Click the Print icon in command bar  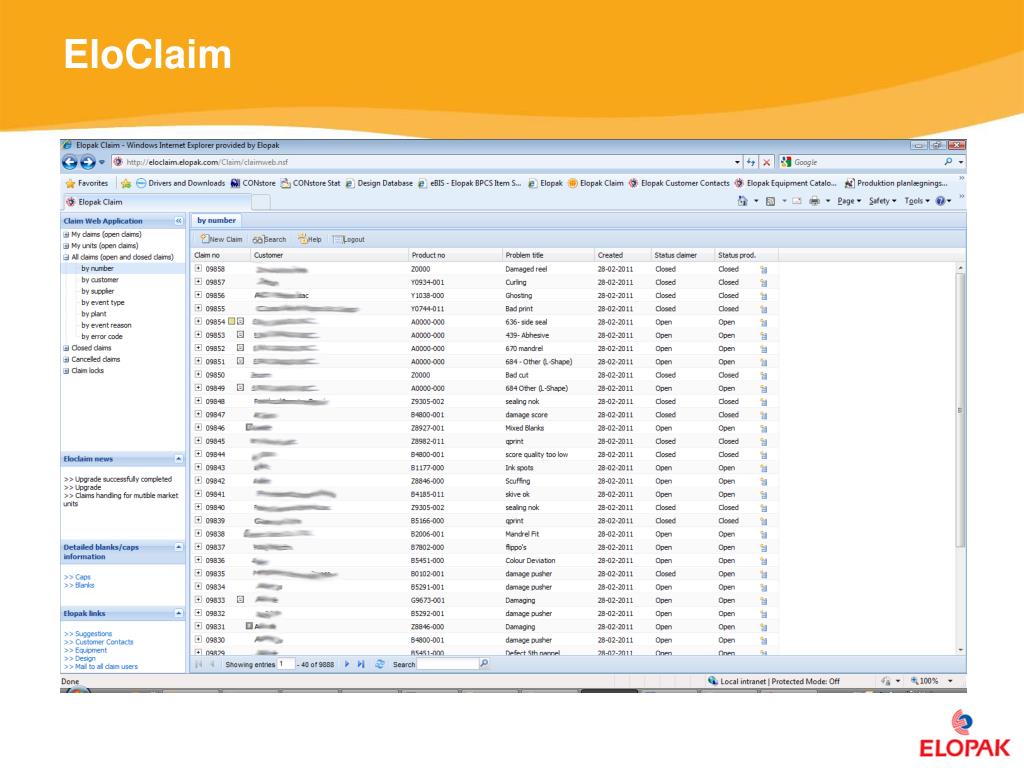point(814,201)
